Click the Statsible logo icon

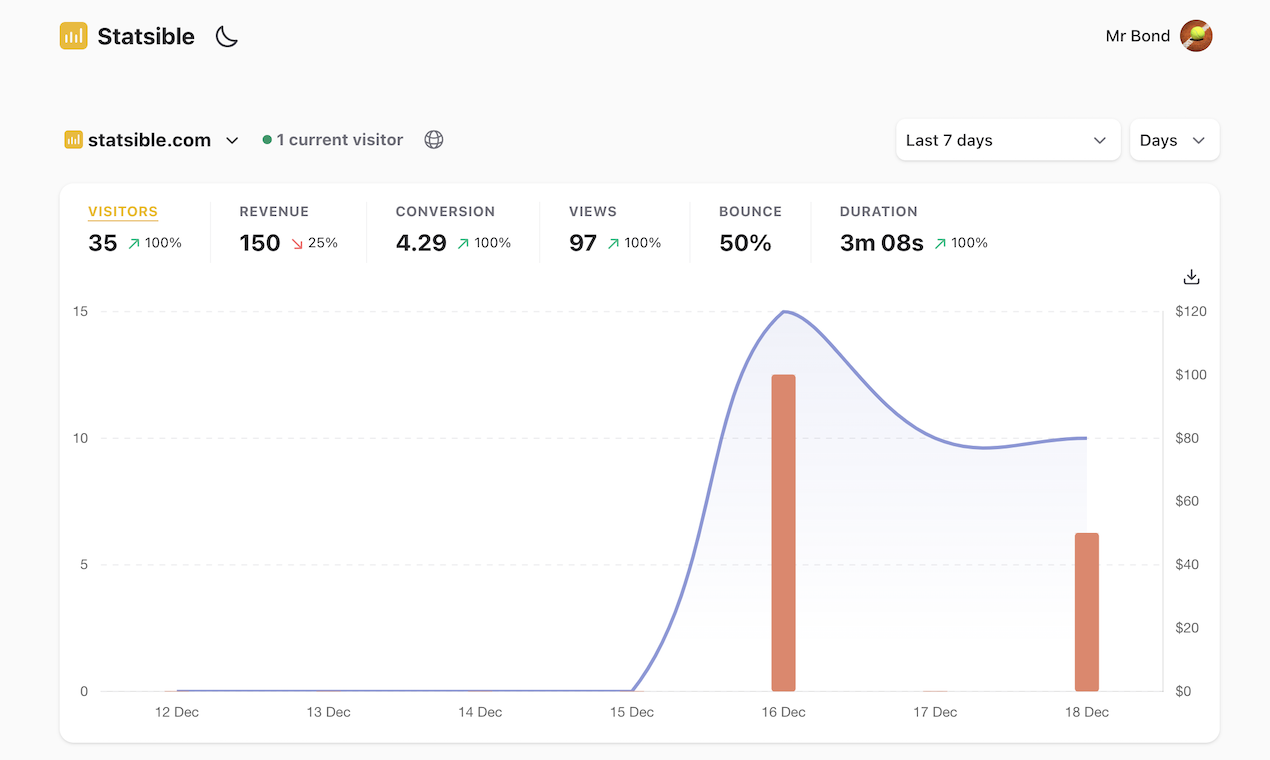[x=73, y=36]
